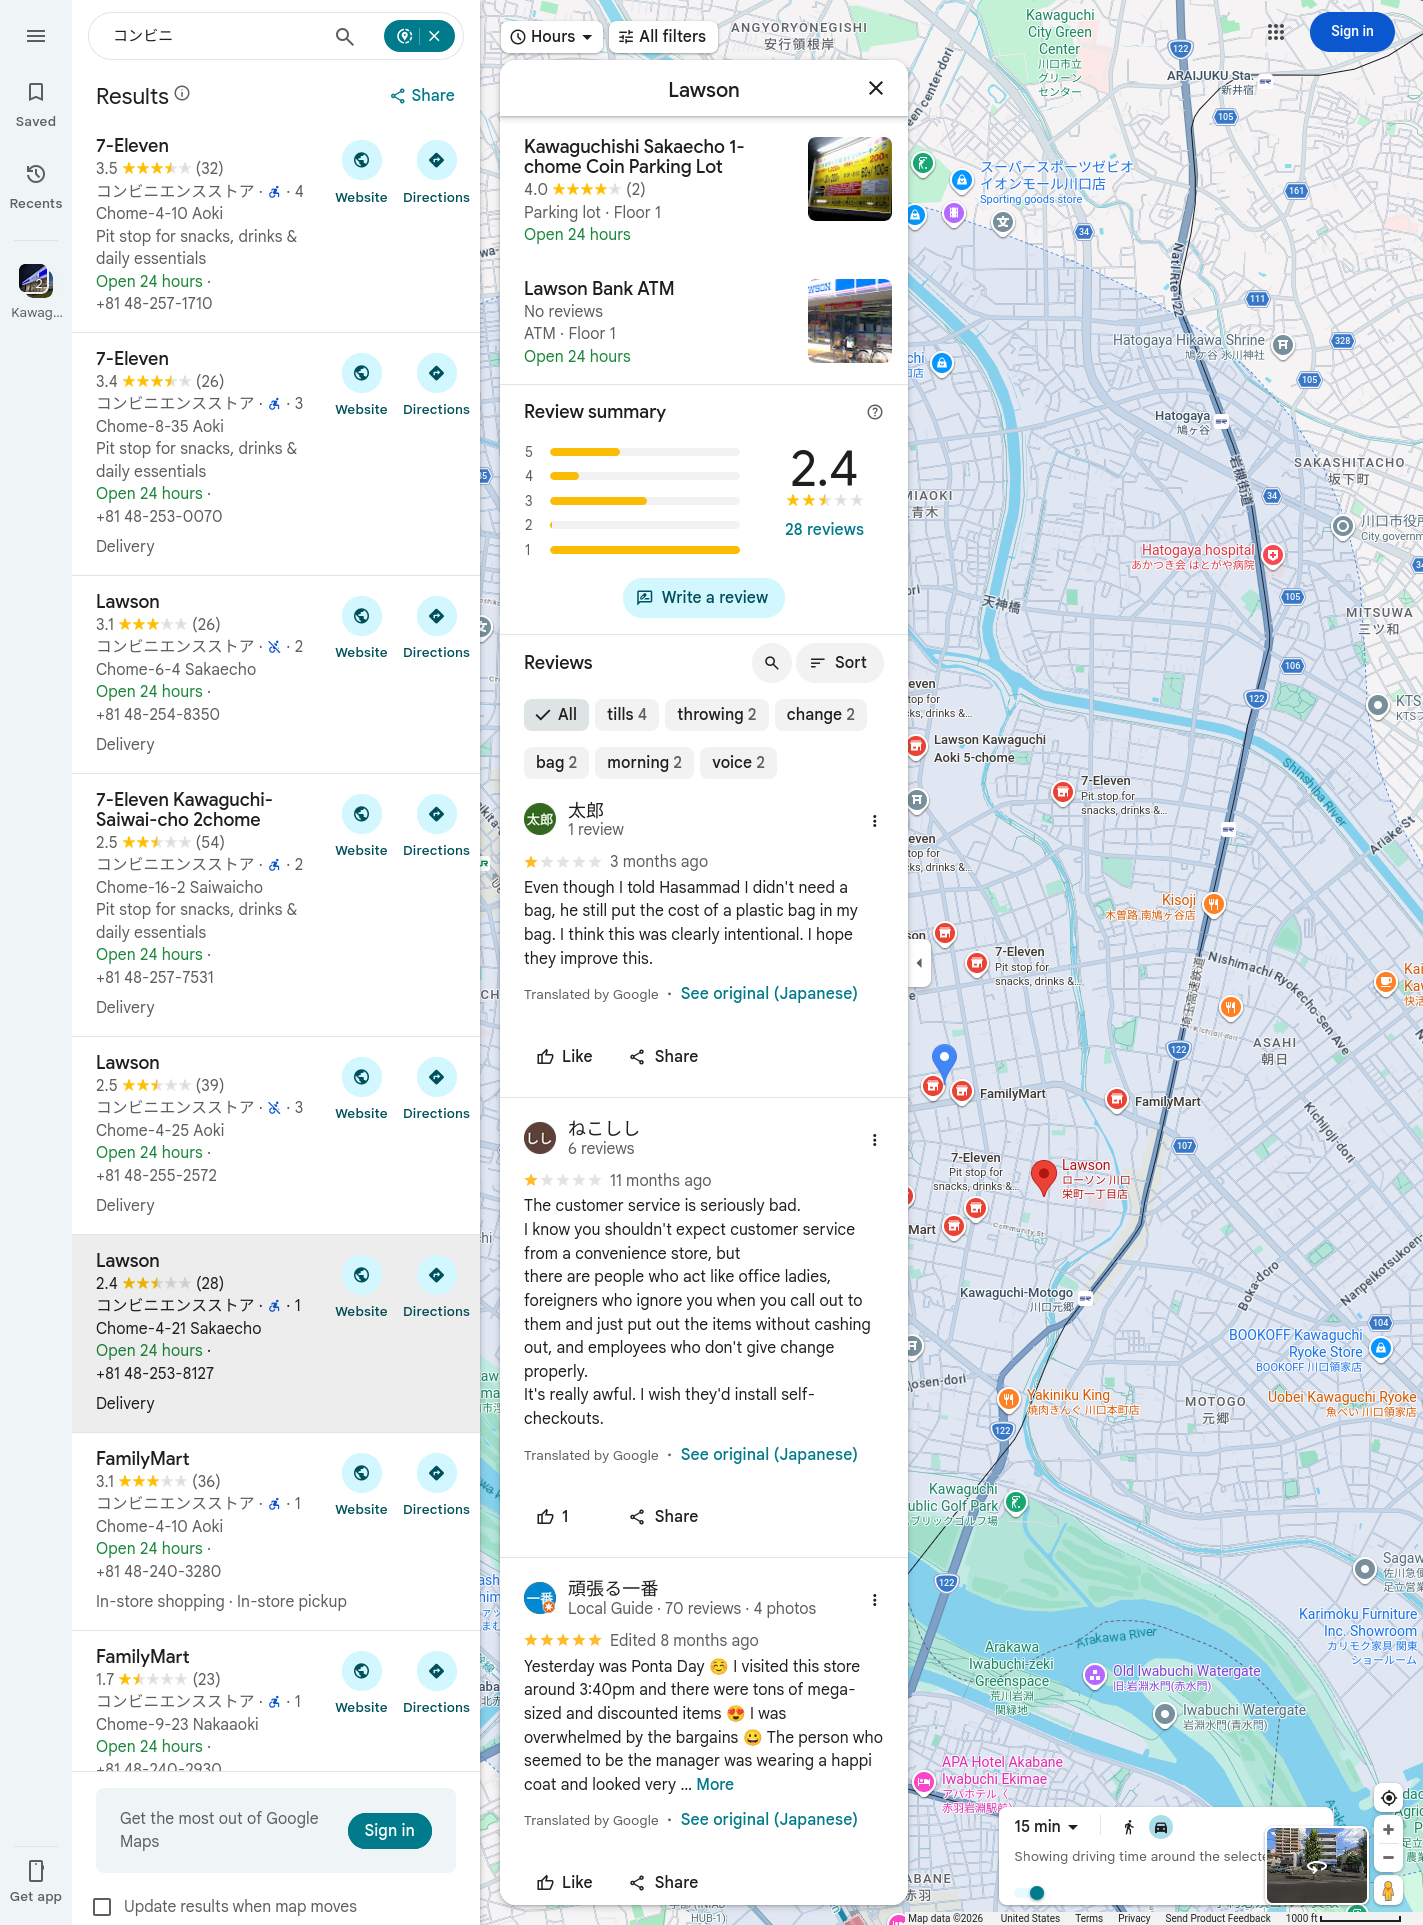See original Japanese of 太郎's review
This screenshot has height=1925, width=1423.
769,994
